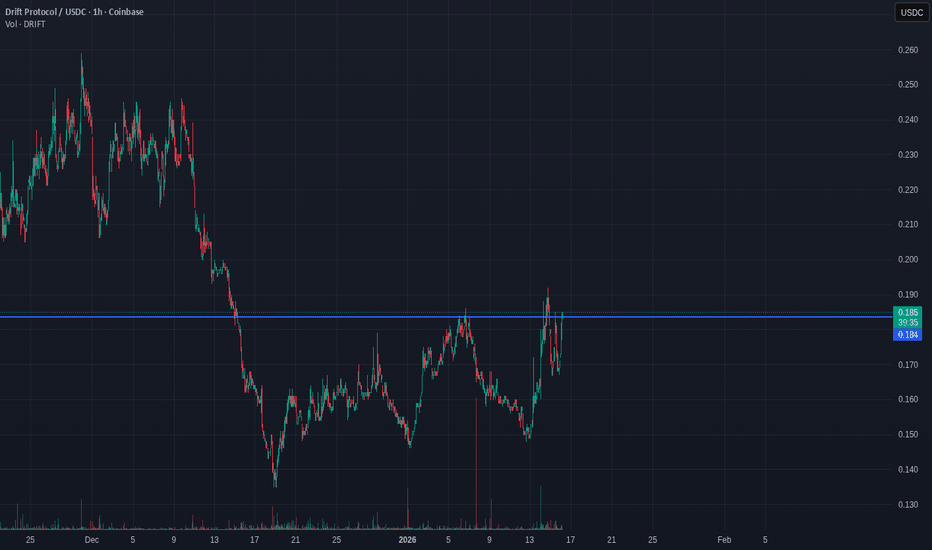The image size is (932, 550).
Task: Click the 0.240 price axis label
Action: point(908,120)
